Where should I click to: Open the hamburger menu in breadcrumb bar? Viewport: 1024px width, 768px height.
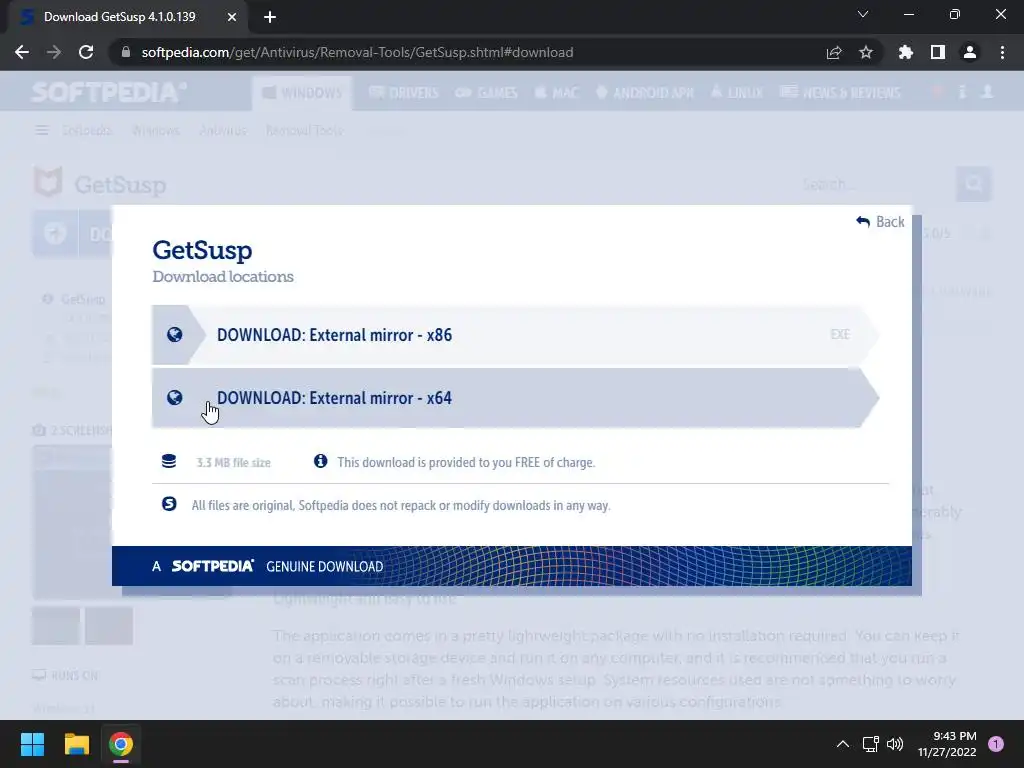42,131
